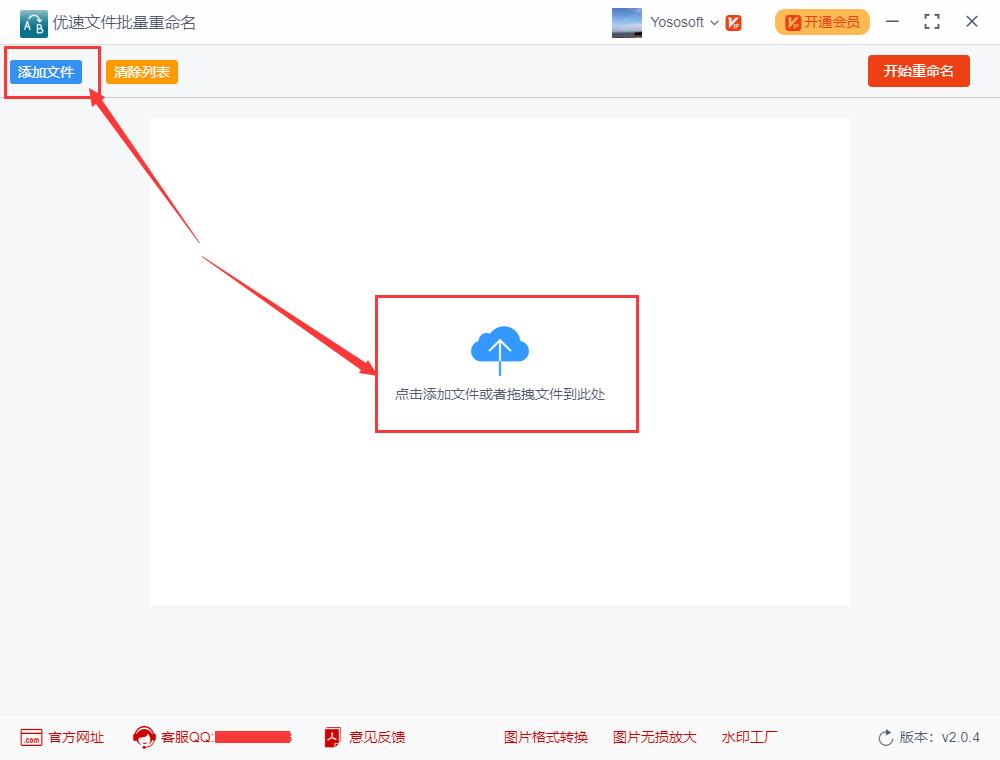1000x760 pixels.
Task: Click the VIP badge icon beside Yososoft
Action: pos(733,23)
